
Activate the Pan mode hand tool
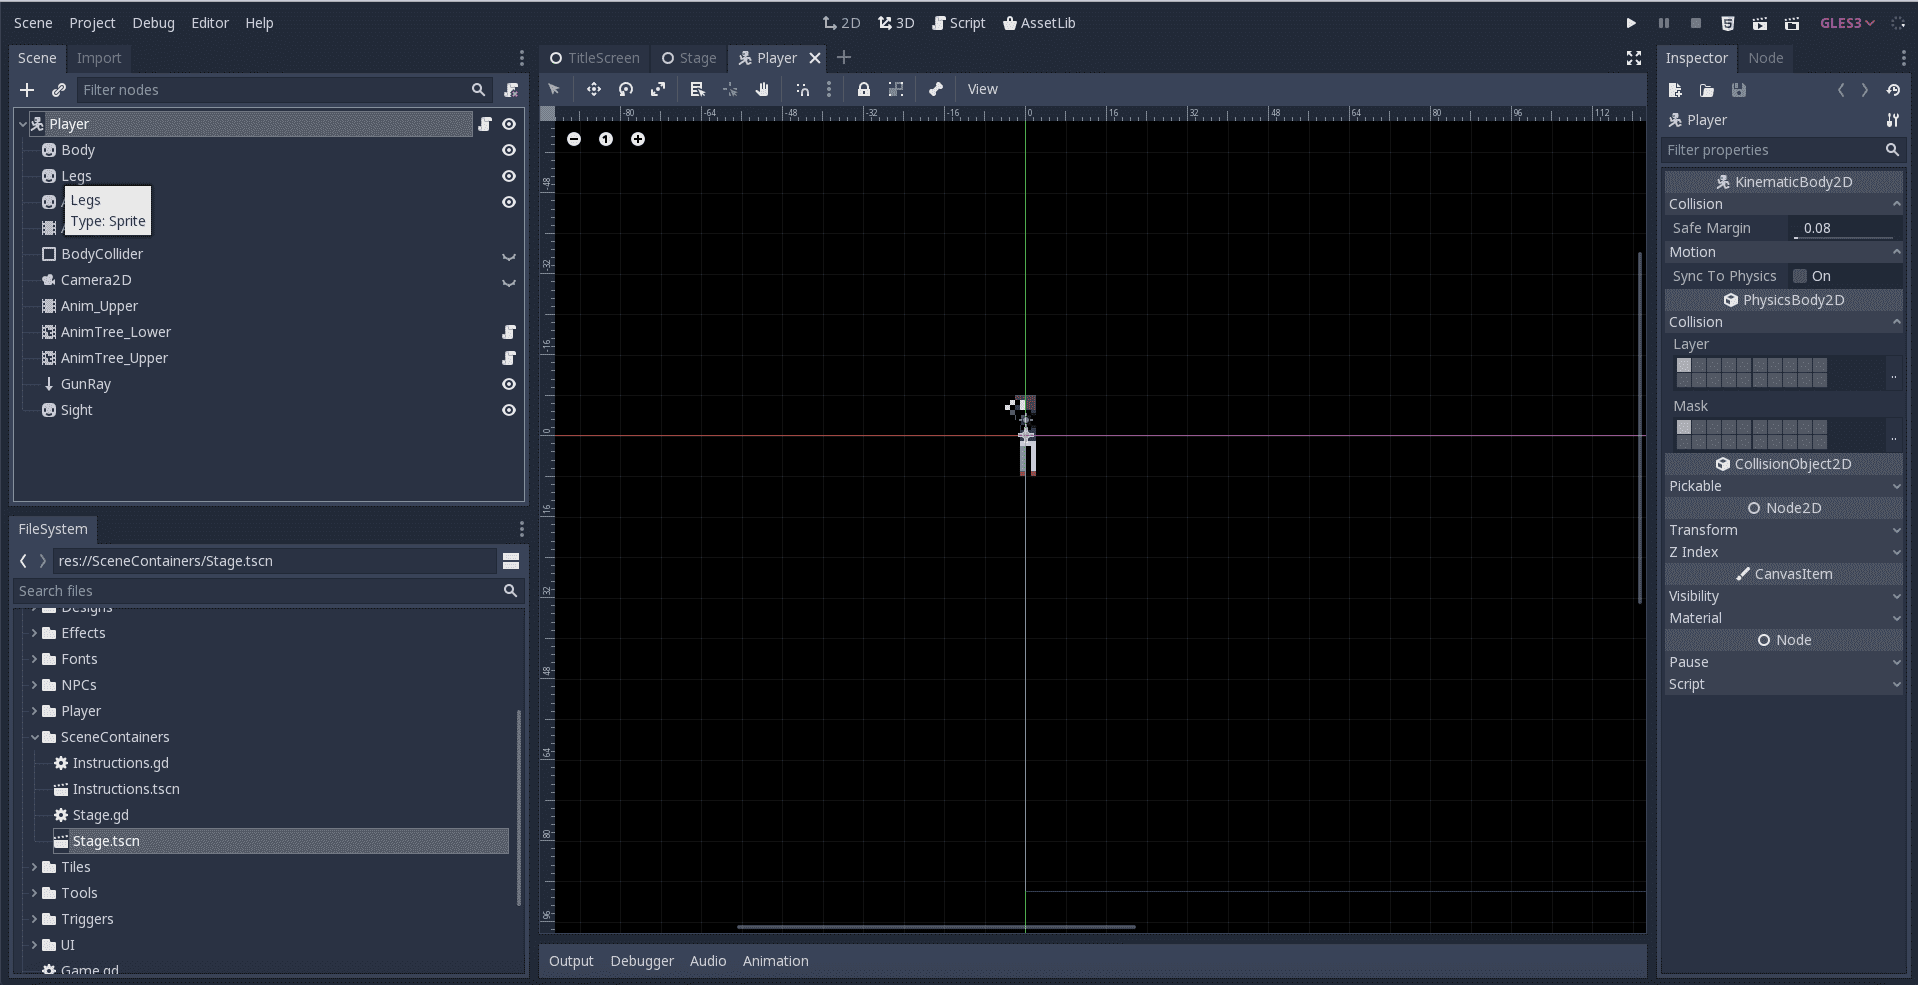tap(762, 89)
